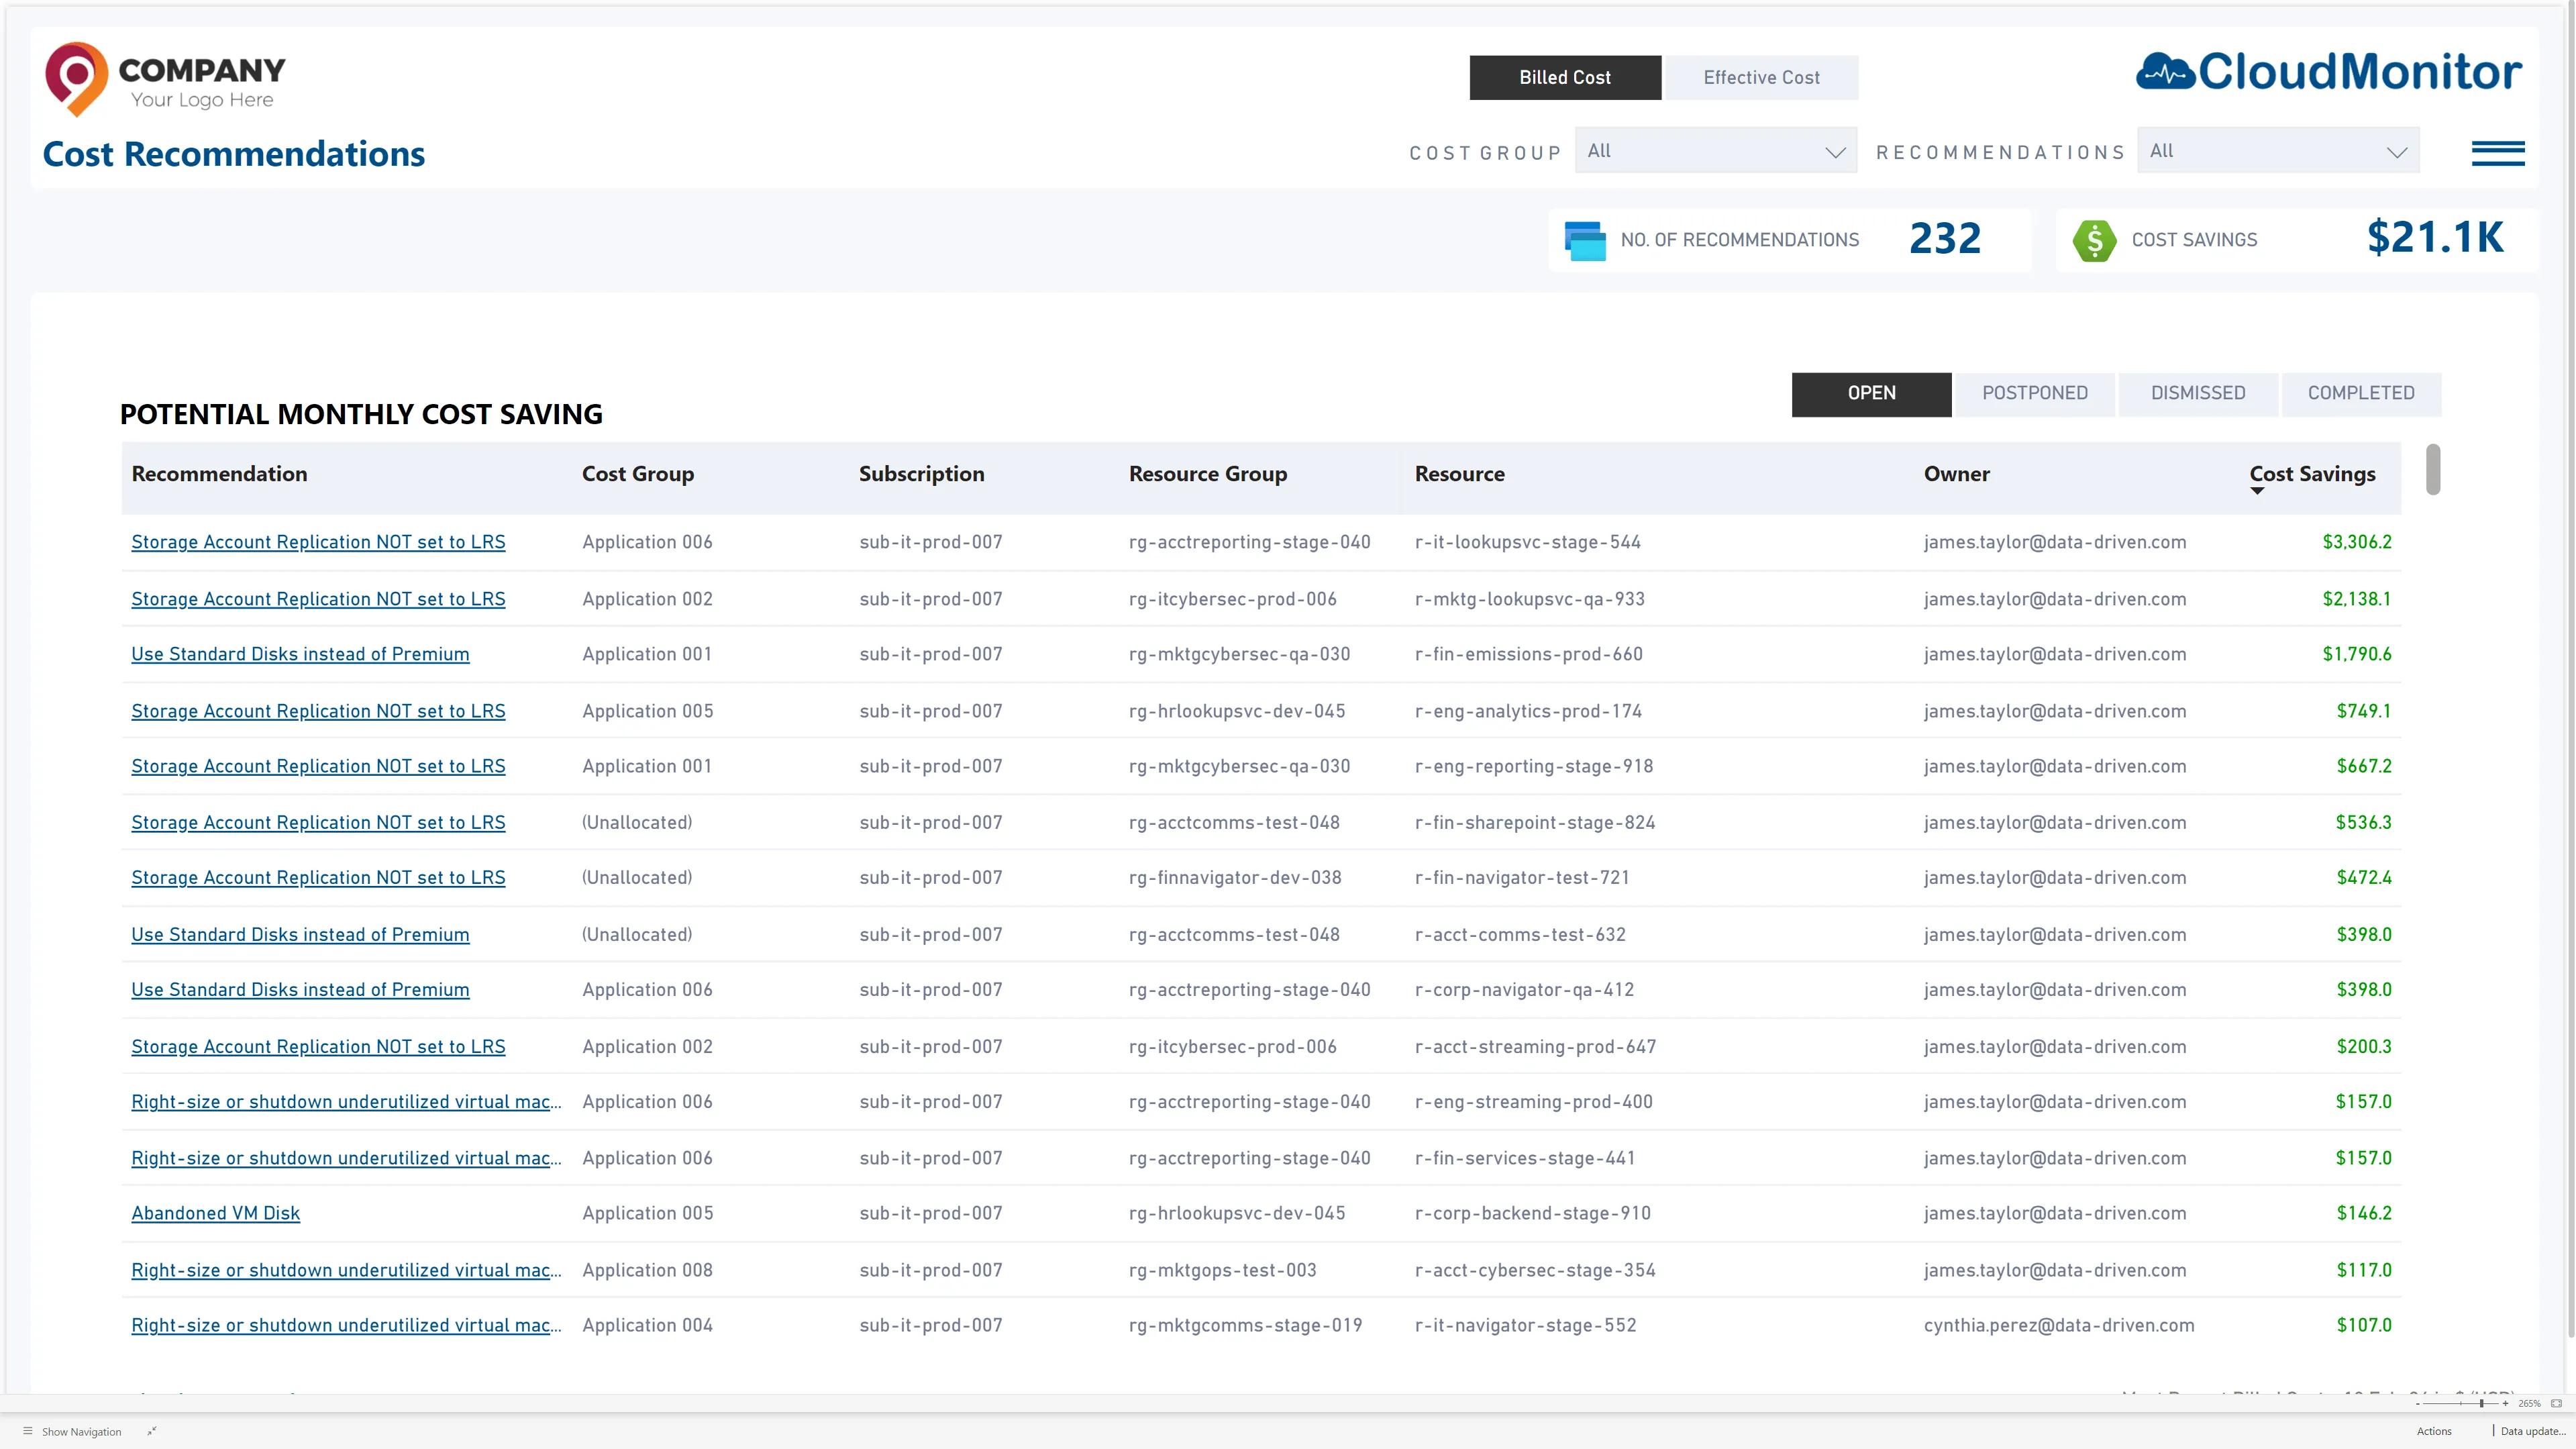The width and height of the screenshot is (2576, 1449).
Task: Click the $3,306.2 cost savings value
Action: pyautogui.click(x=2356, y=542)
